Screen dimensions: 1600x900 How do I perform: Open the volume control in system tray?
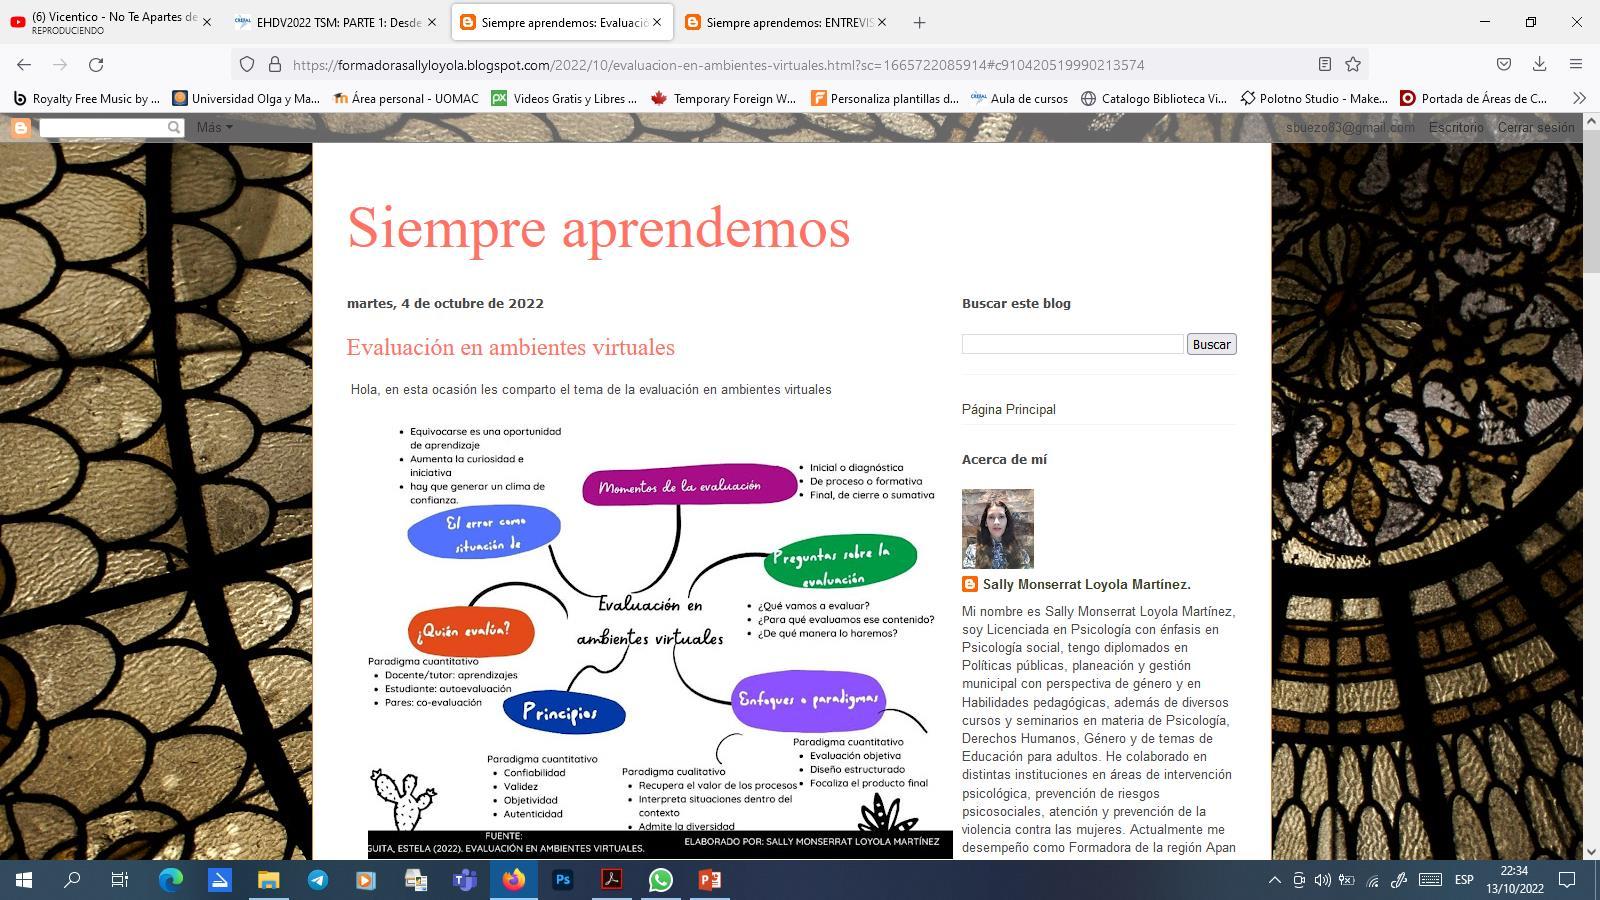coord(1322,880)
